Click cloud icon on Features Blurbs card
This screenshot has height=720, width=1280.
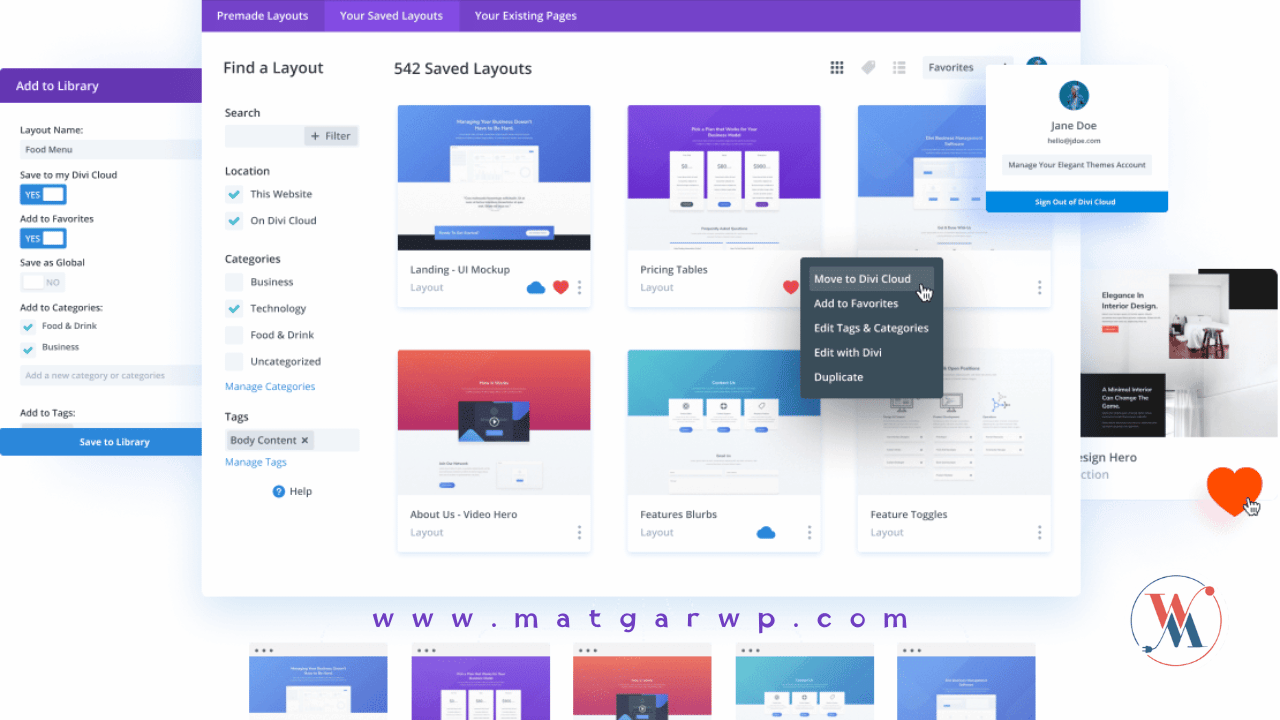[766, 533]
